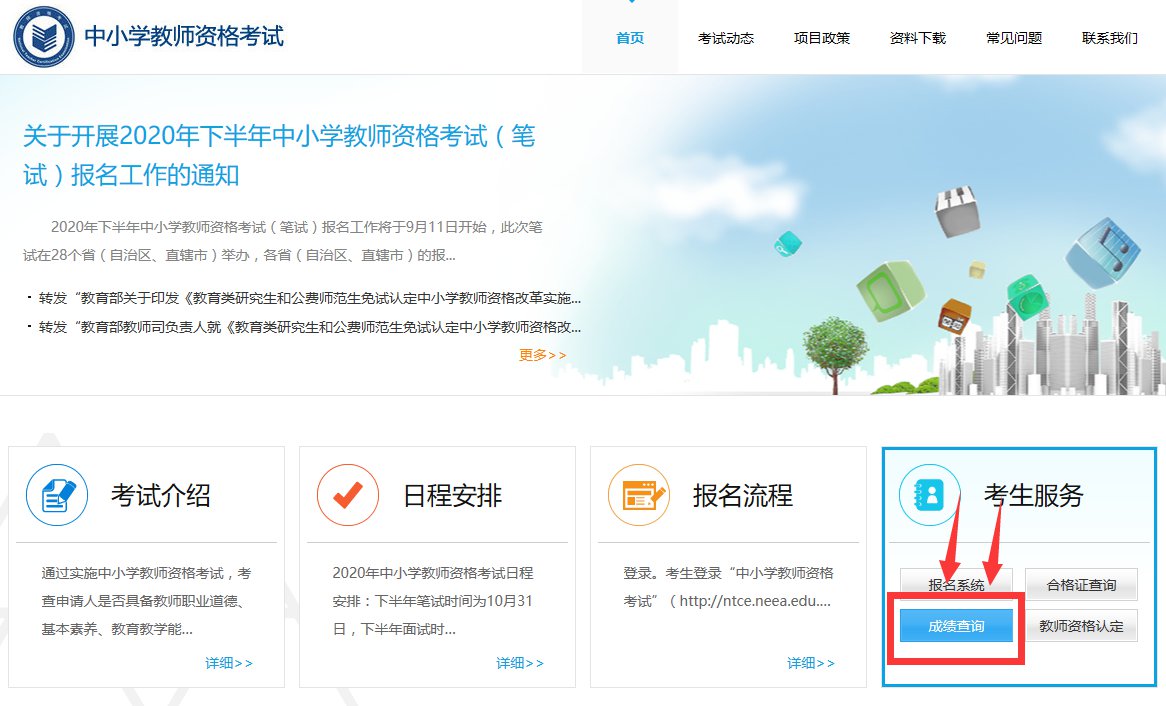
Task: Expand news list via 更多>> link
Action: [543, 355]
